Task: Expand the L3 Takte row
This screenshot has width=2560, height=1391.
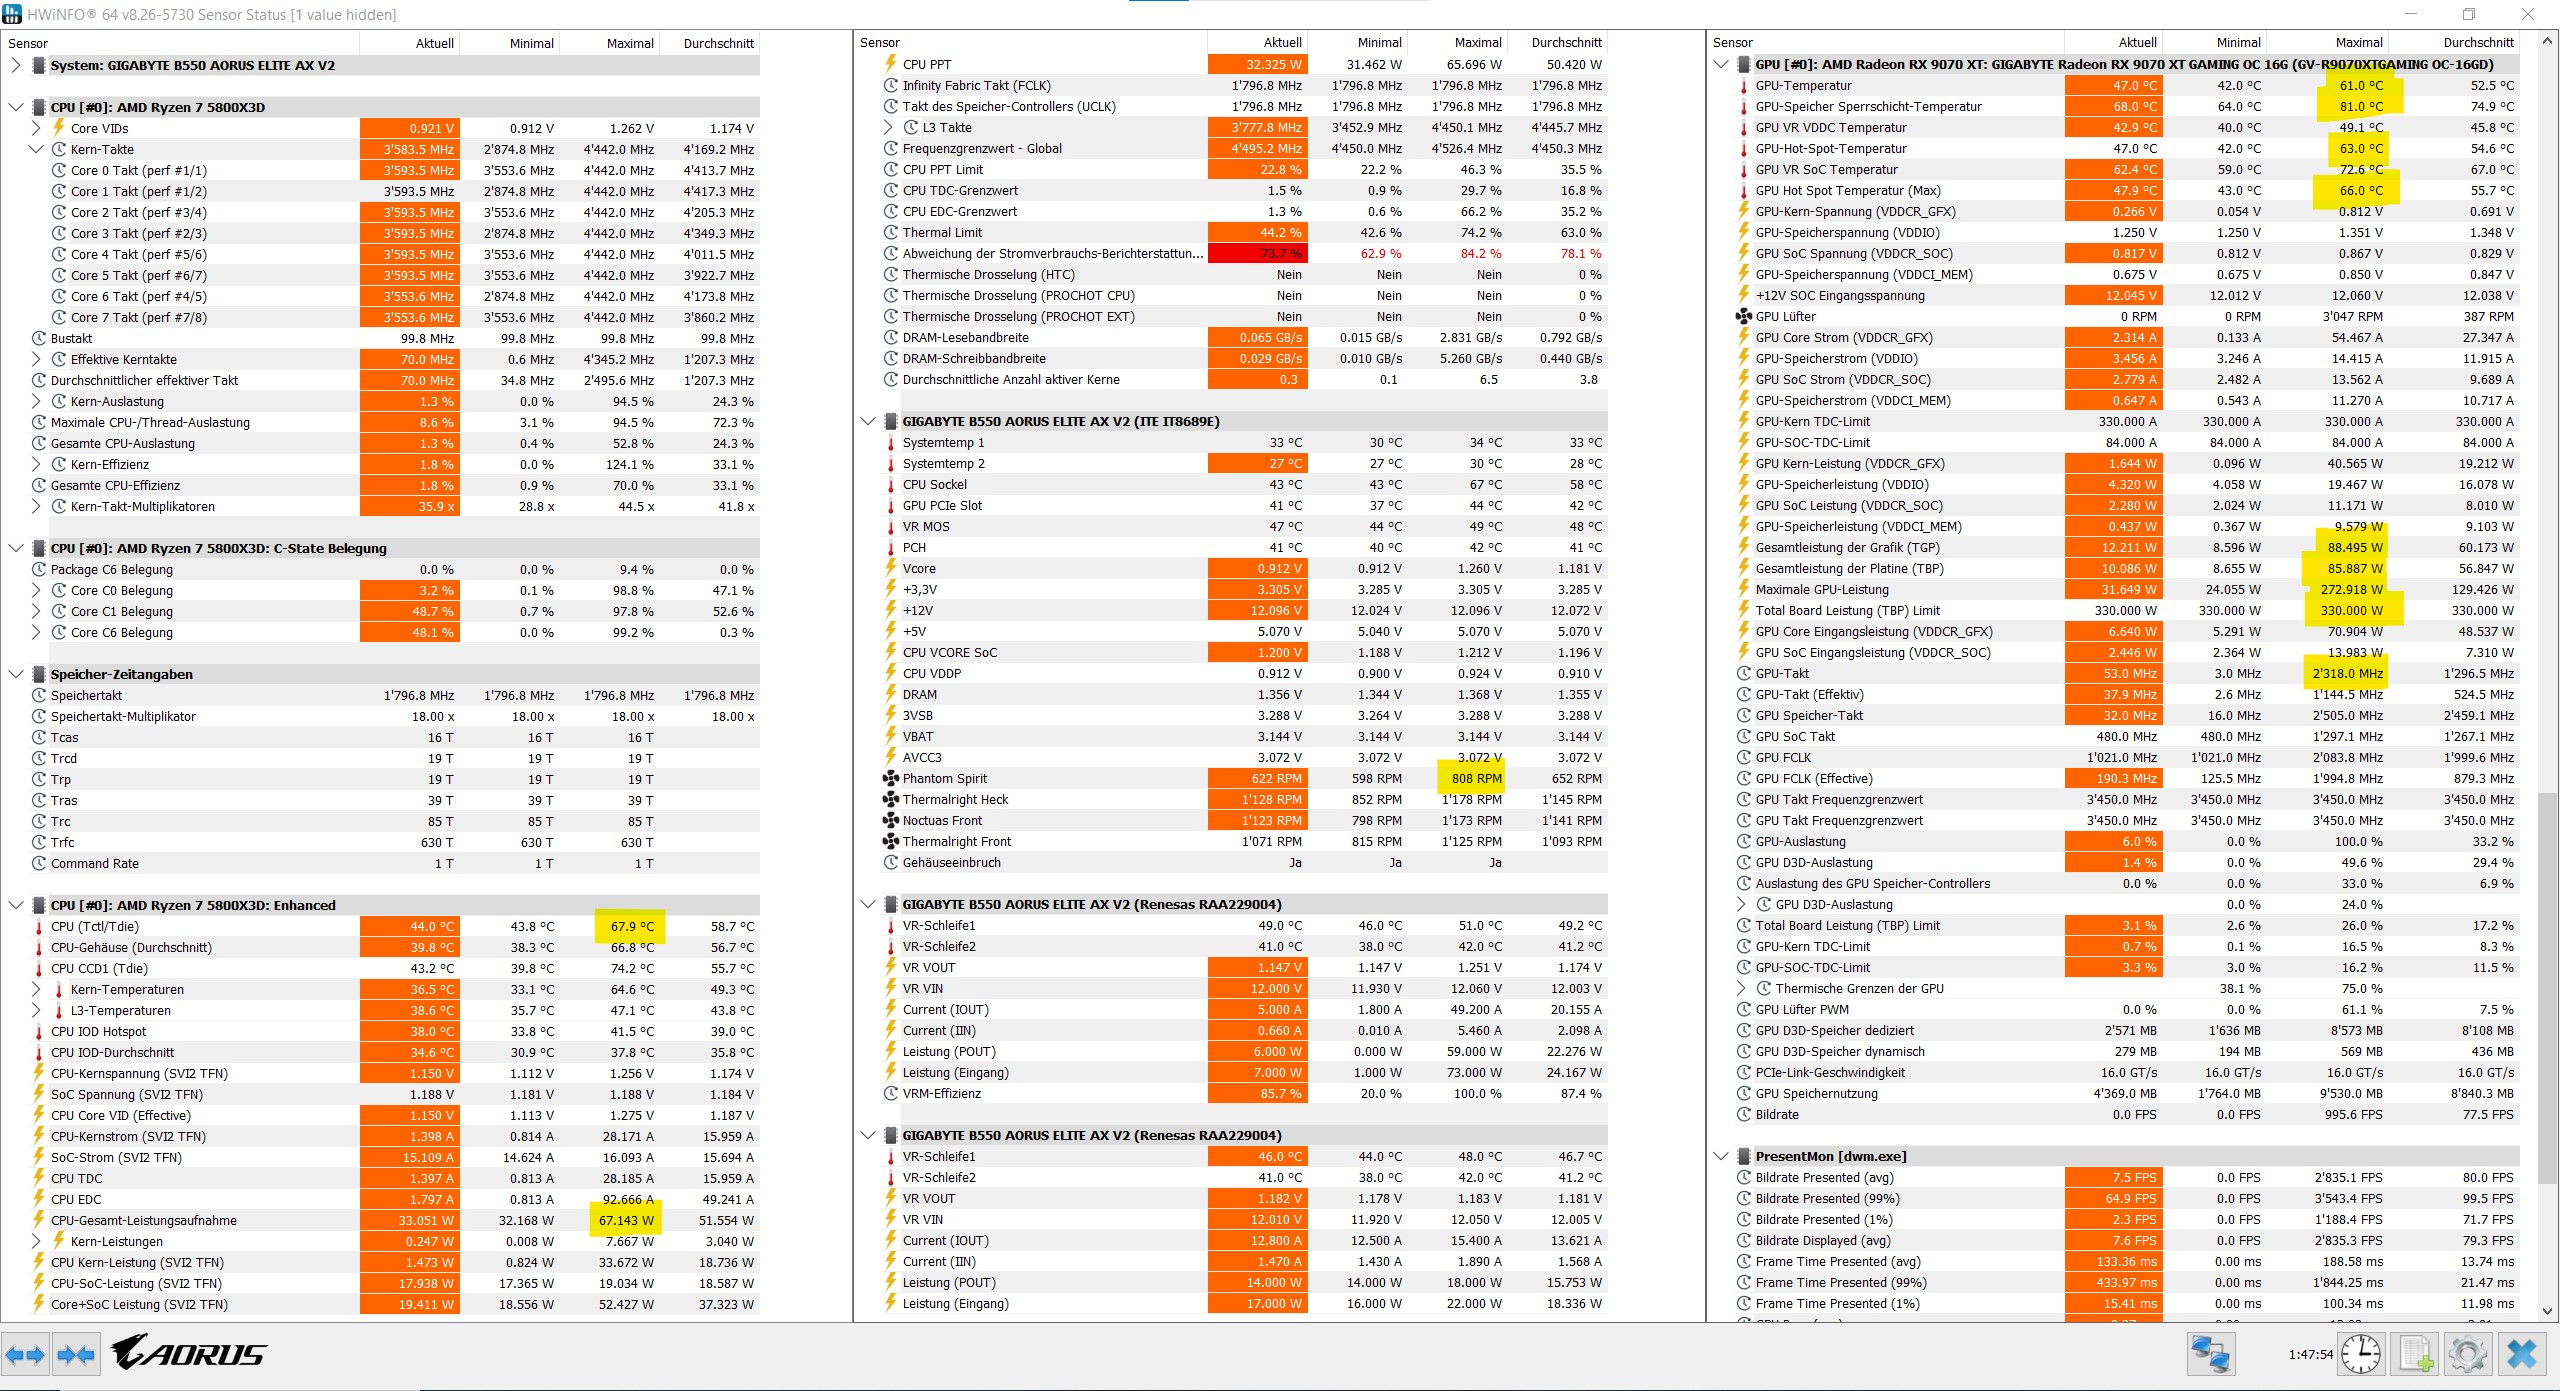Action: tap(888, 127)
